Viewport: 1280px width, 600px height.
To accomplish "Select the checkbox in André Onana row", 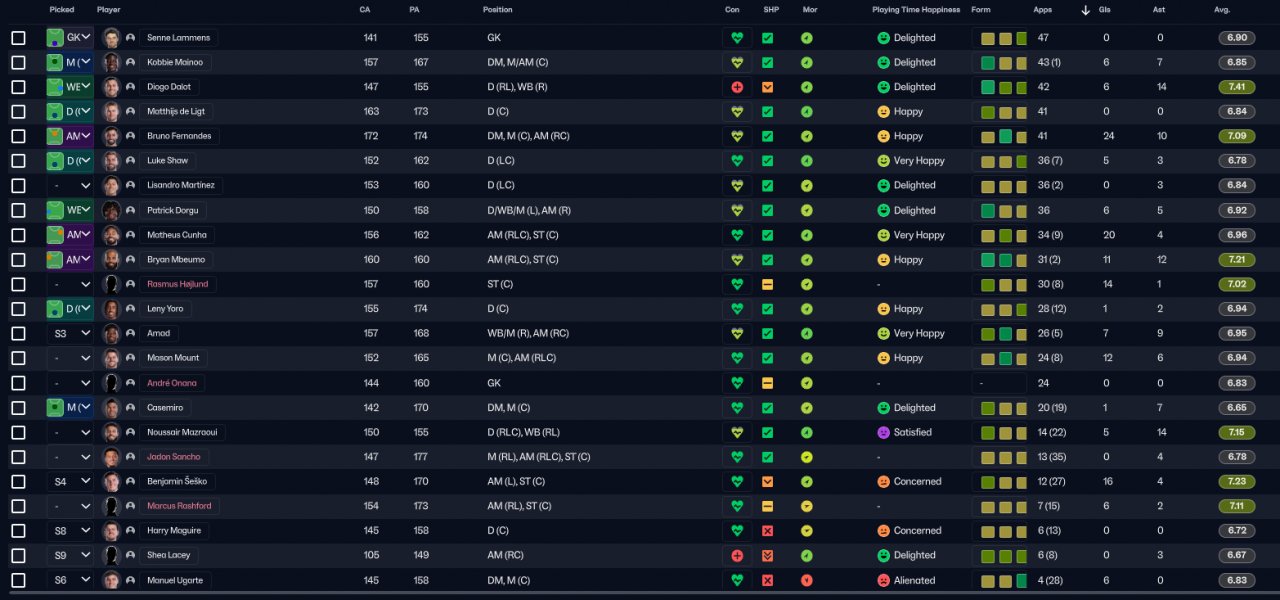I will pyautogui.click(x=18, y=383).
